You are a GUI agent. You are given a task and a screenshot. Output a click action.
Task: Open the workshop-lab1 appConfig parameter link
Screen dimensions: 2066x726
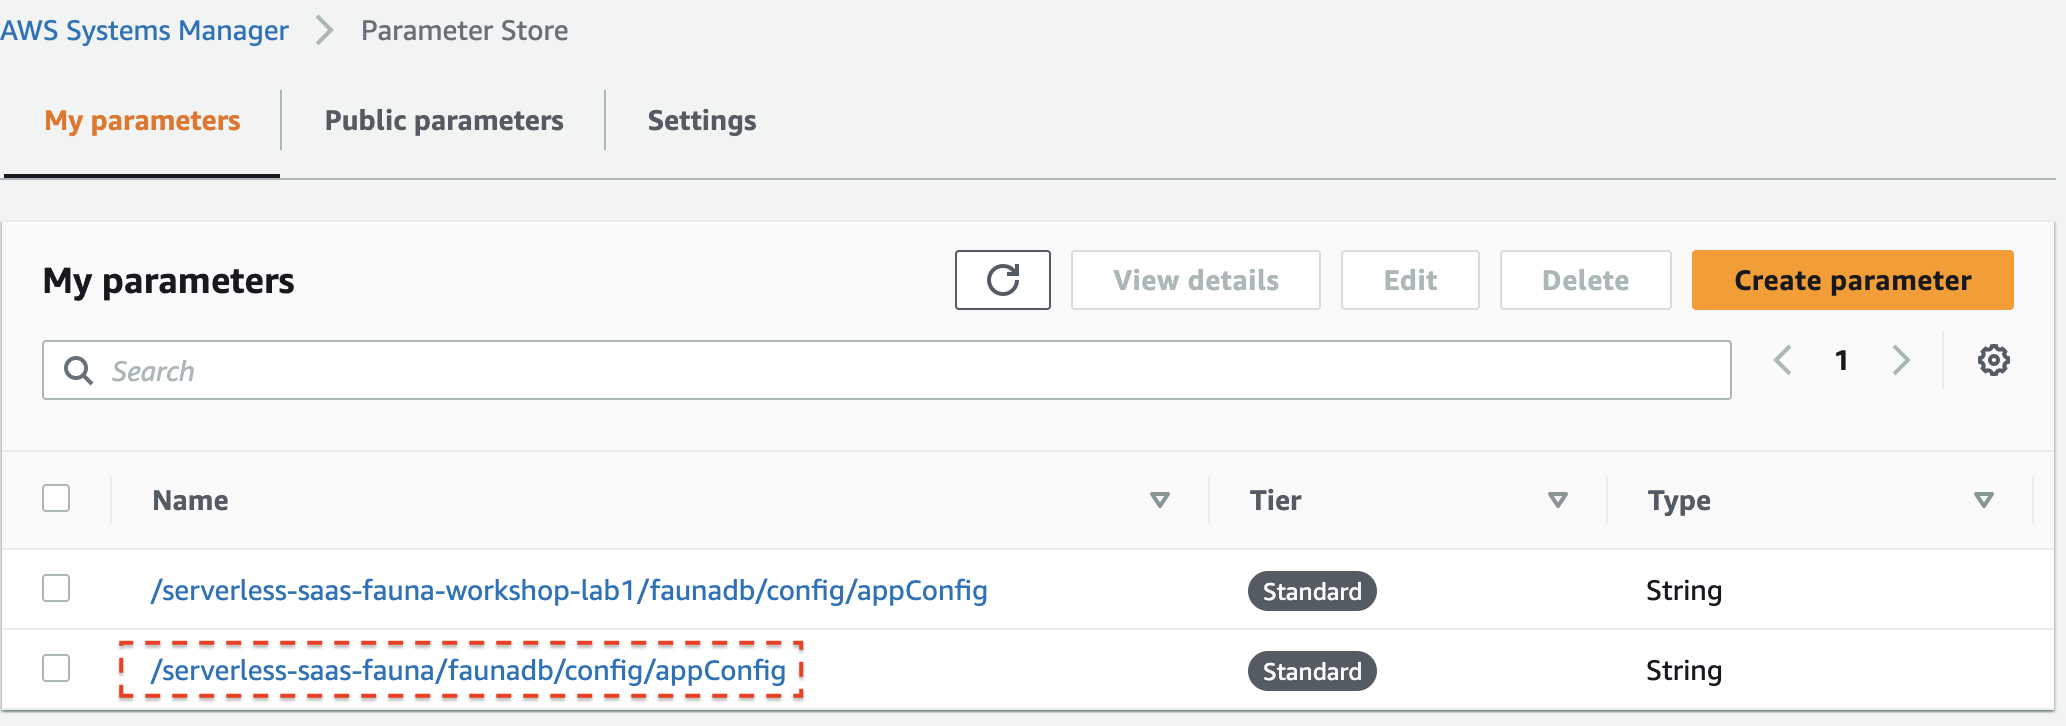(568, 590)
